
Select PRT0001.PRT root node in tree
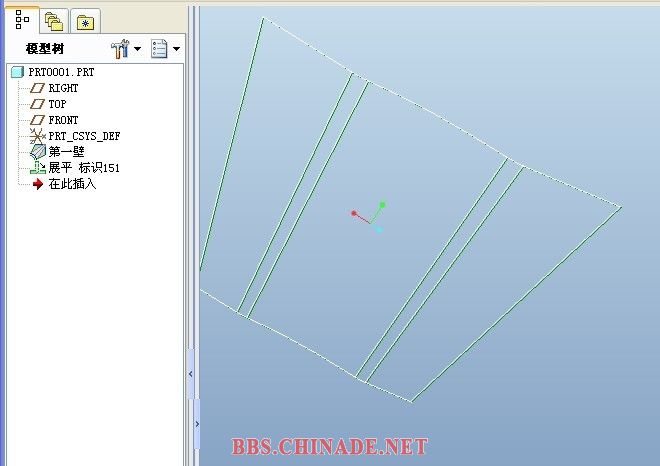60,73
